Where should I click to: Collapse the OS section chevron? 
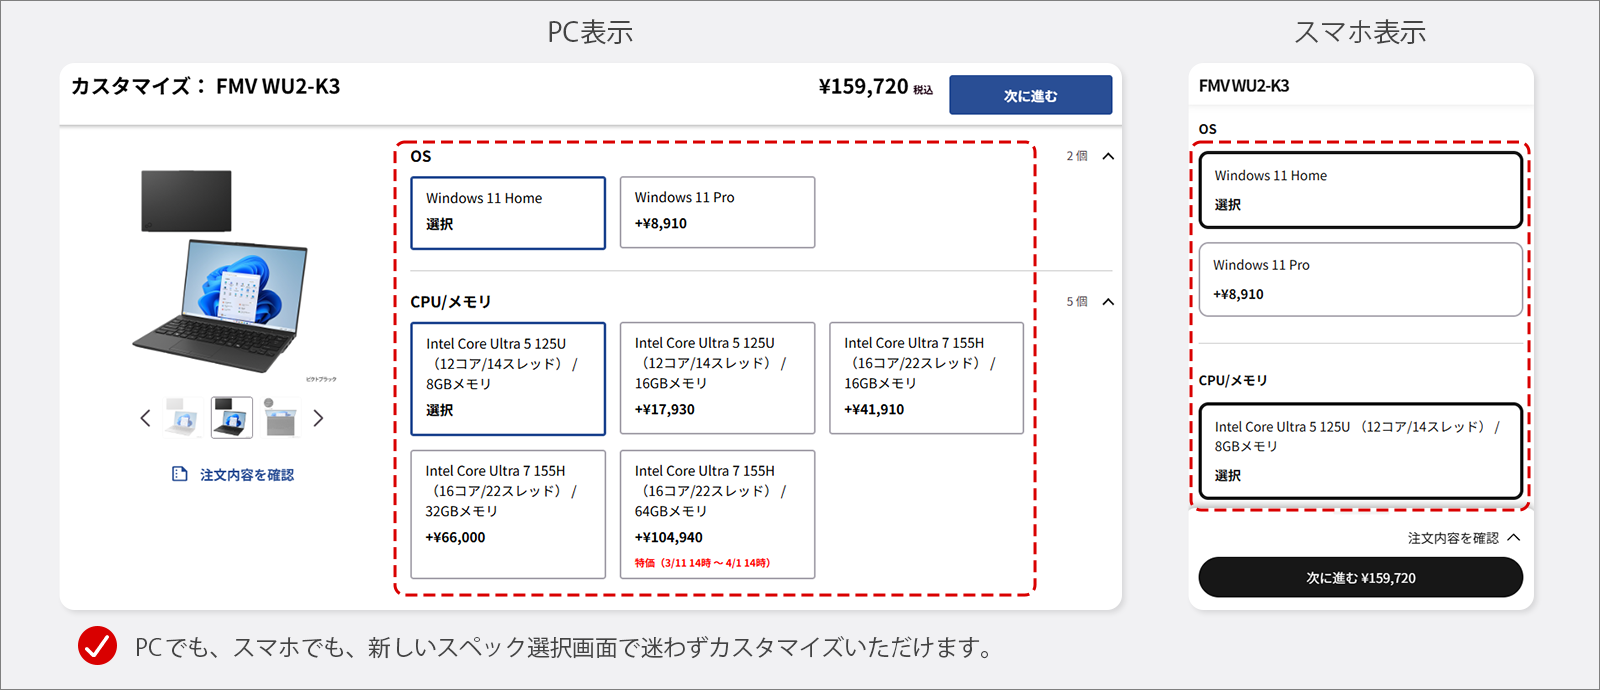[x=1108, y=156]
